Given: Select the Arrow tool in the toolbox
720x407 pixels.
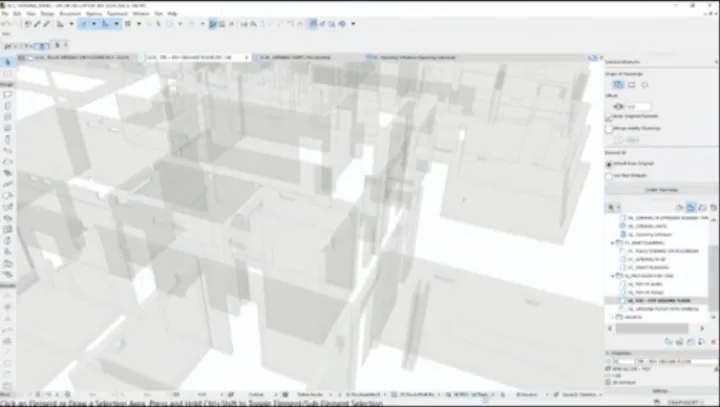Looking at the screenshot, I should (x=8, y=62).
